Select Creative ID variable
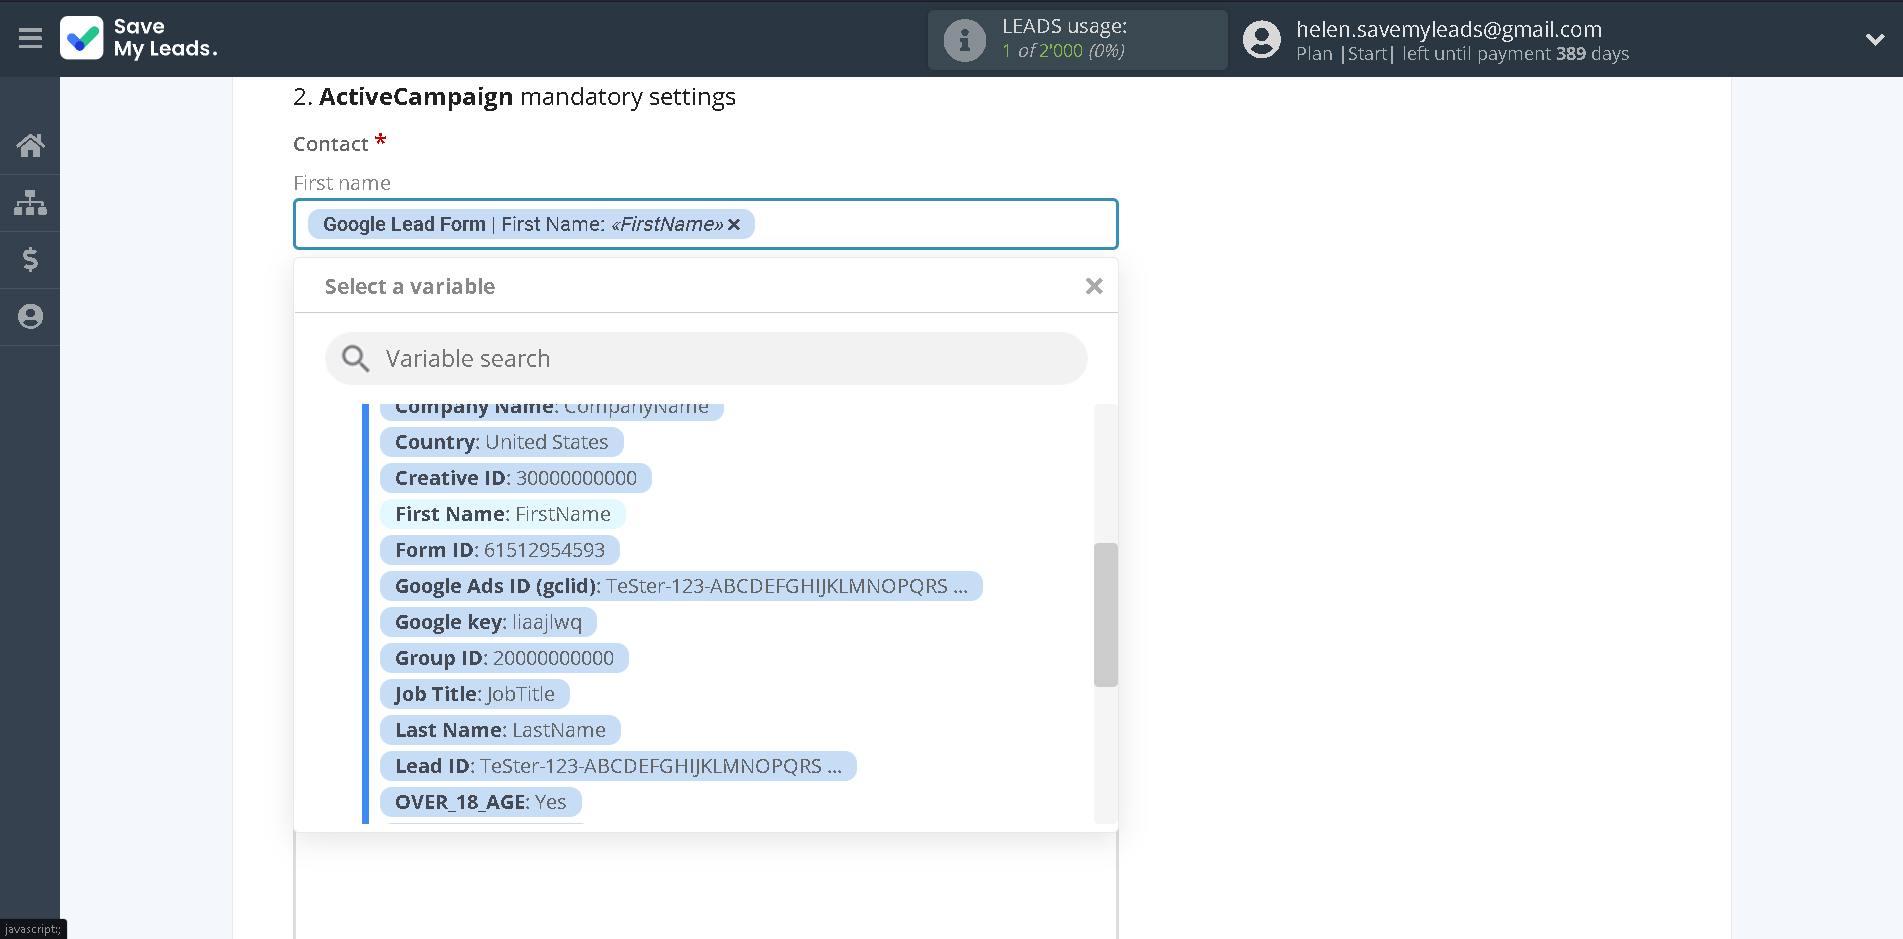1903x939 pixels. pyautogui.click(x=515, y=478)
